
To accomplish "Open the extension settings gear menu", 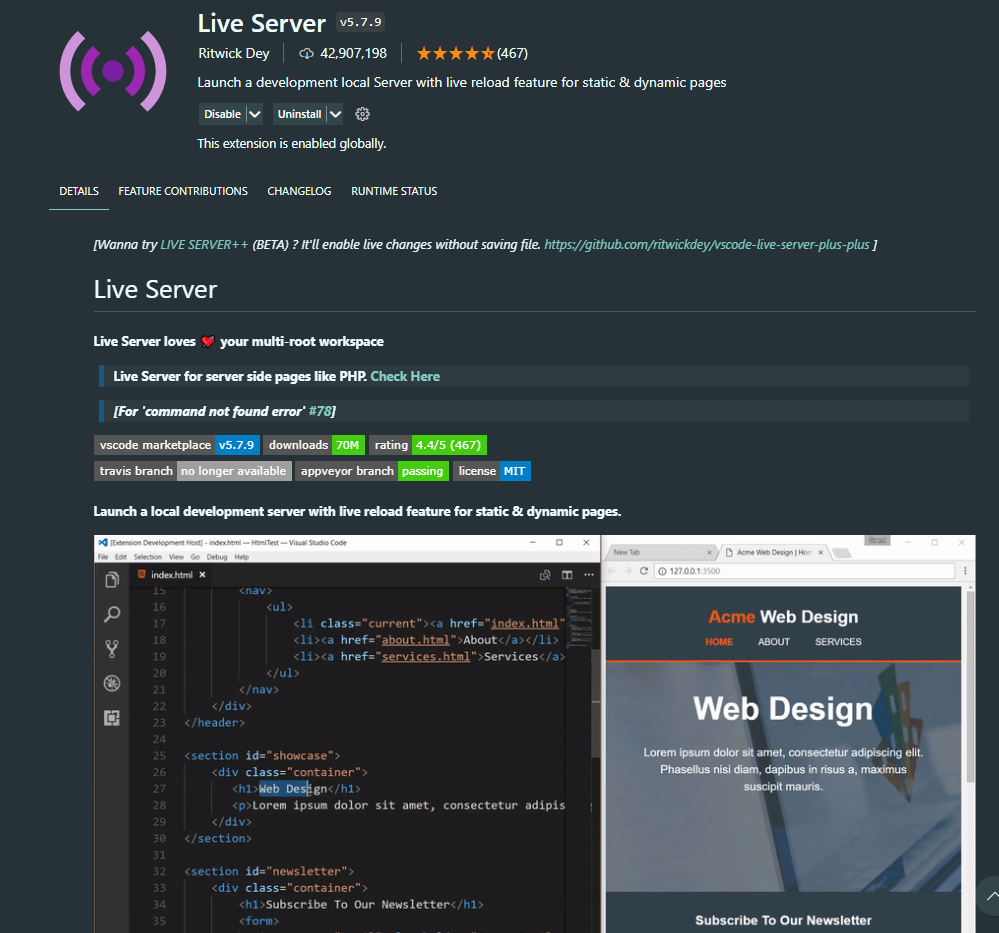I will pyautogui.click(x=363, y=114).
